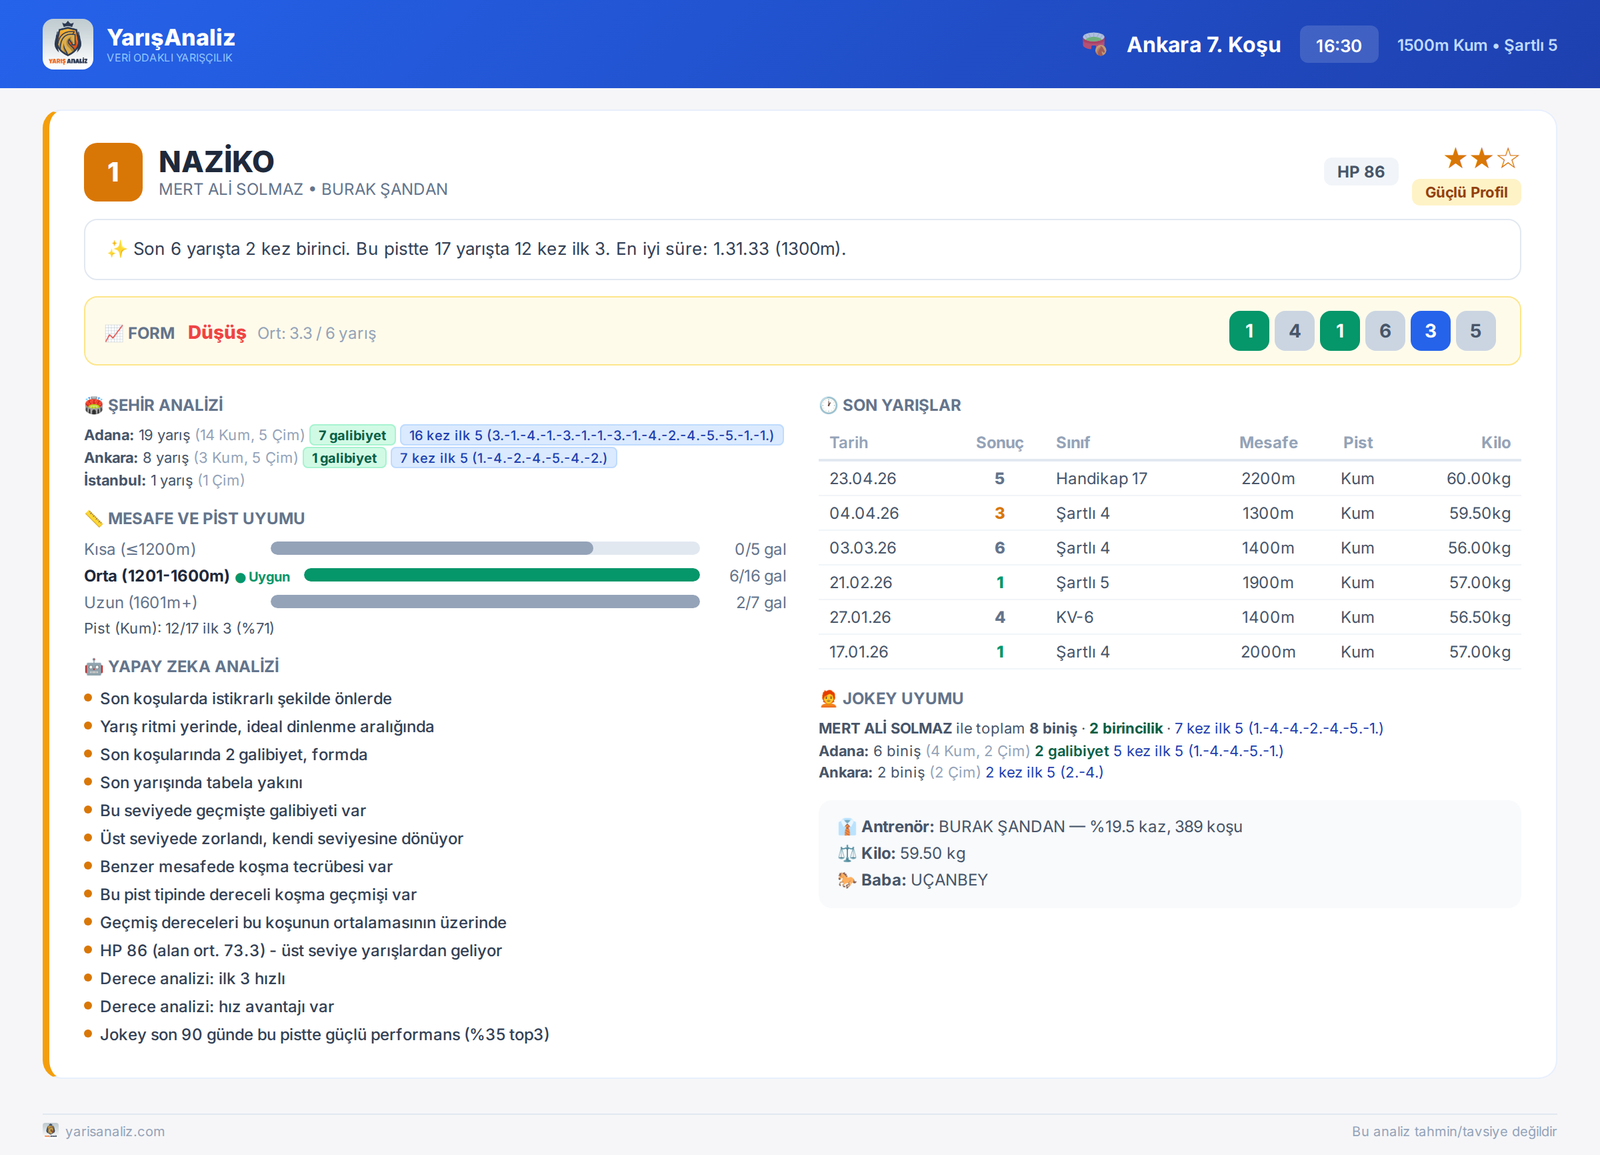The width and height of the screenshot is (1600, 1155).
Task: Click the 7 galibiyet tag for Adana
Action: coord(352,435)
